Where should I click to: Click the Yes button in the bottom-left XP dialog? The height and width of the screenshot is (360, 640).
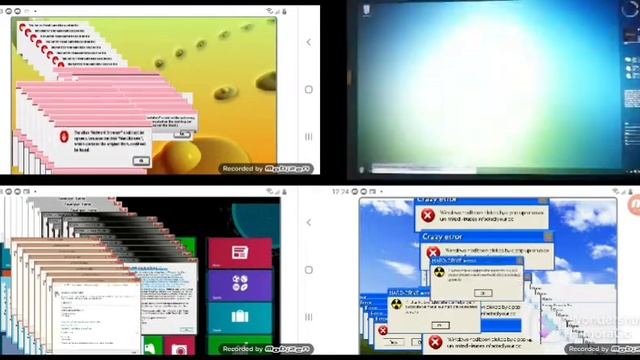[x=393, y=342]
